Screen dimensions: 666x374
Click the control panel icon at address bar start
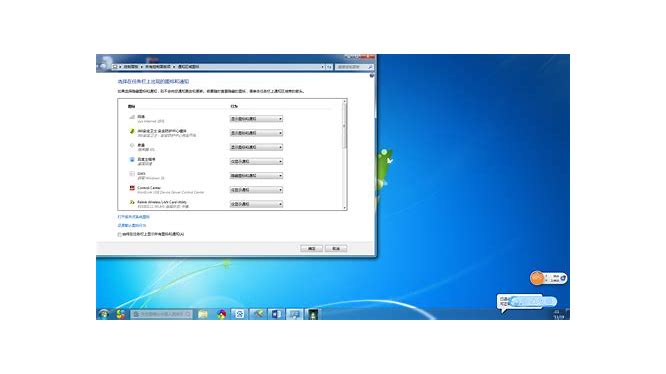pos(115,67)
